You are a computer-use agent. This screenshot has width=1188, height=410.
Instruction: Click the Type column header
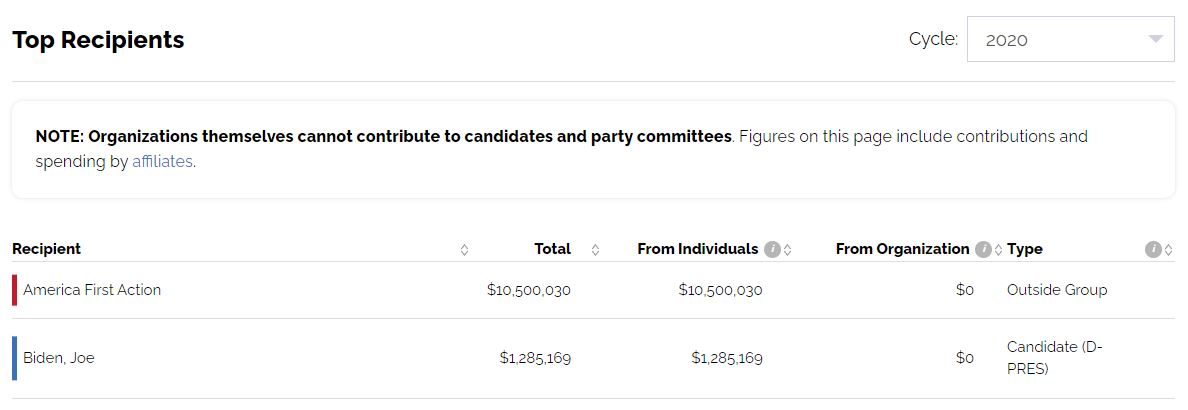pyautogui.click(x=1025, y=249)
